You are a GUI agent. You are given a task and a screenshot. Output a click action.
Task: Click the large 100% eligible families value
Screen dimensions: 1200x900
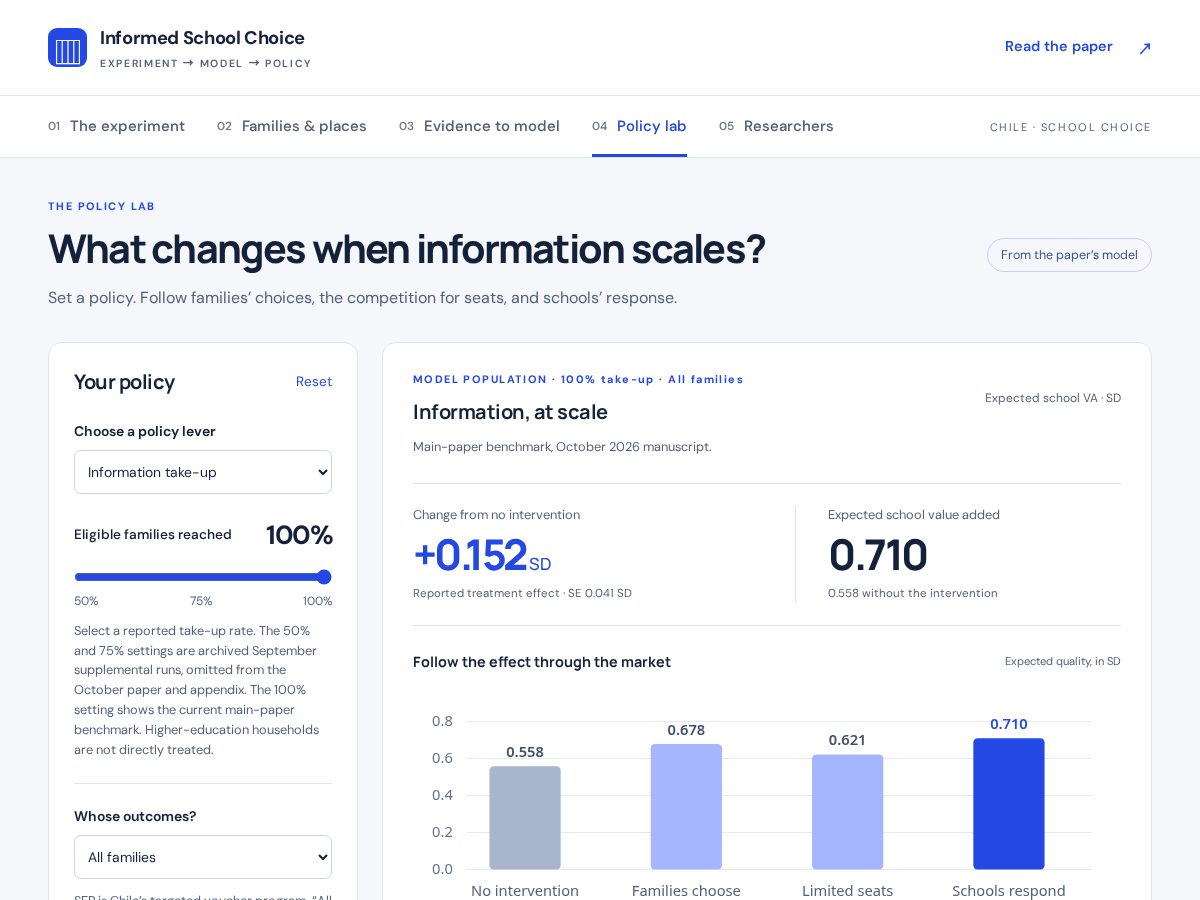coord(299,535)
